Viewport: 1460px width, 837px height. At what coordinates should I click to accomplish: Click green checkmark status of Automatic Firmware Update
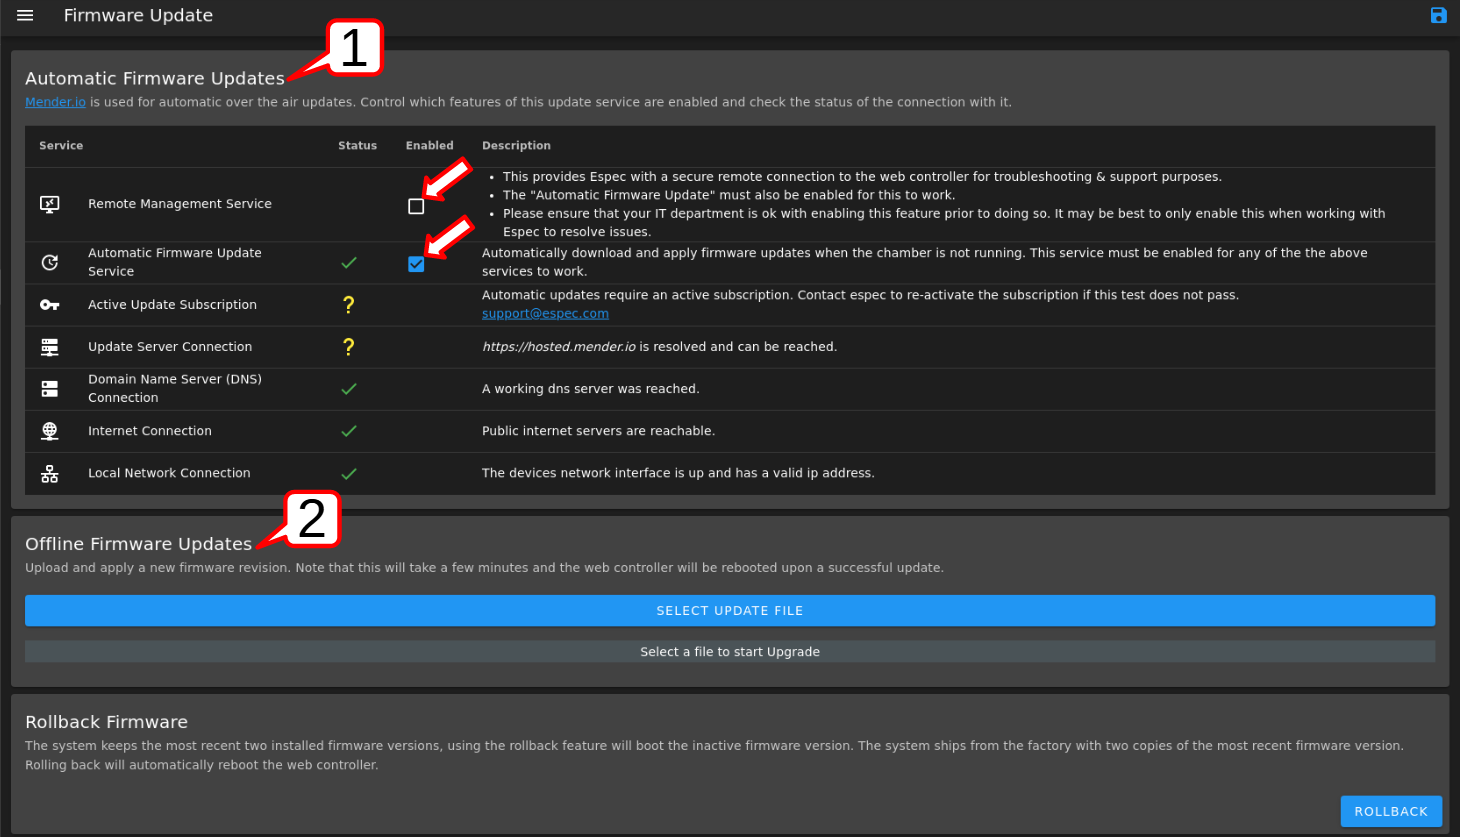(x=349, y=263)
